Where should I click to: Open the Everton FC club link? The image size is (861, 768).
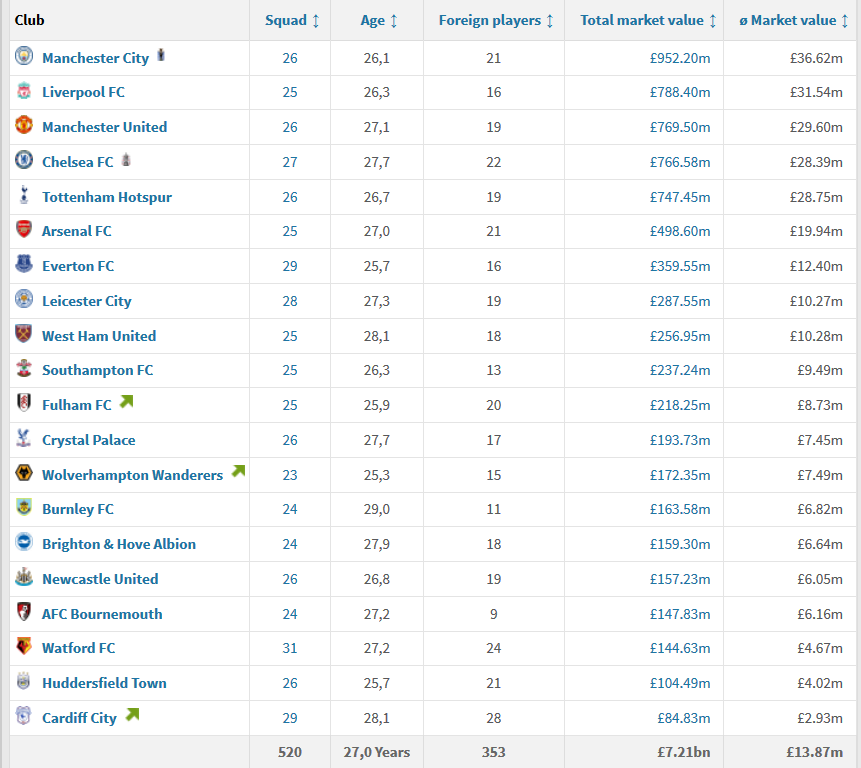click(x=78, y=266)
